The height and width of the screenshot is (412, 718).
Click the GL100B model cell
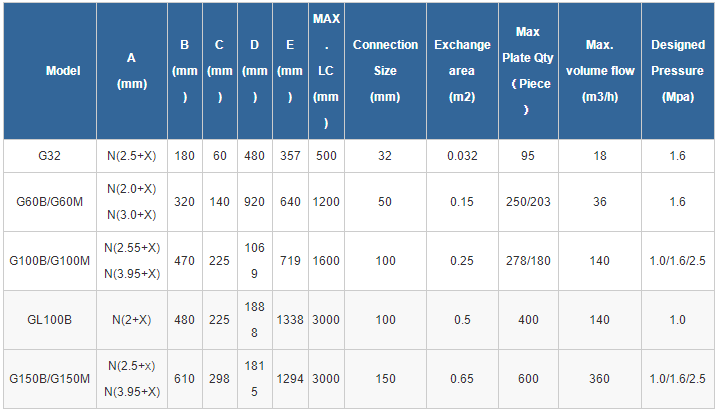[50, 320]
